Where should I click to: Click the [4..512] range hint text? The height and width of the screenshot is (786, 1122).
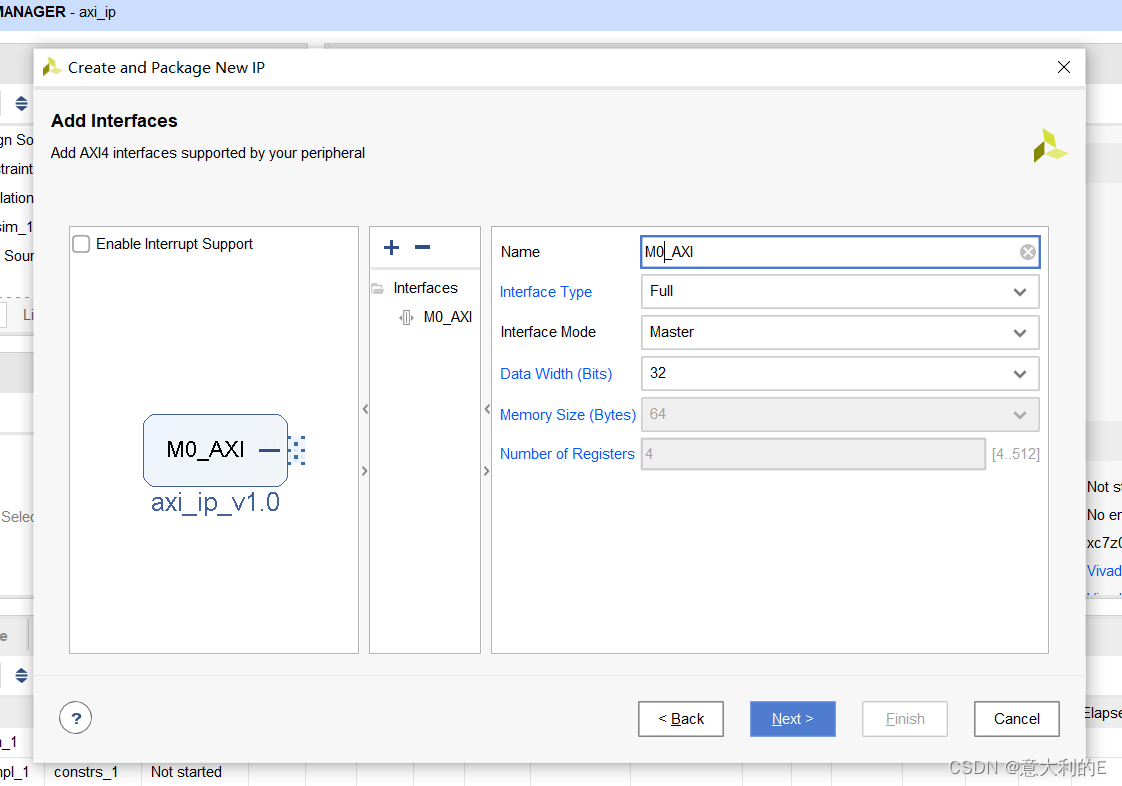point(1015,454)
